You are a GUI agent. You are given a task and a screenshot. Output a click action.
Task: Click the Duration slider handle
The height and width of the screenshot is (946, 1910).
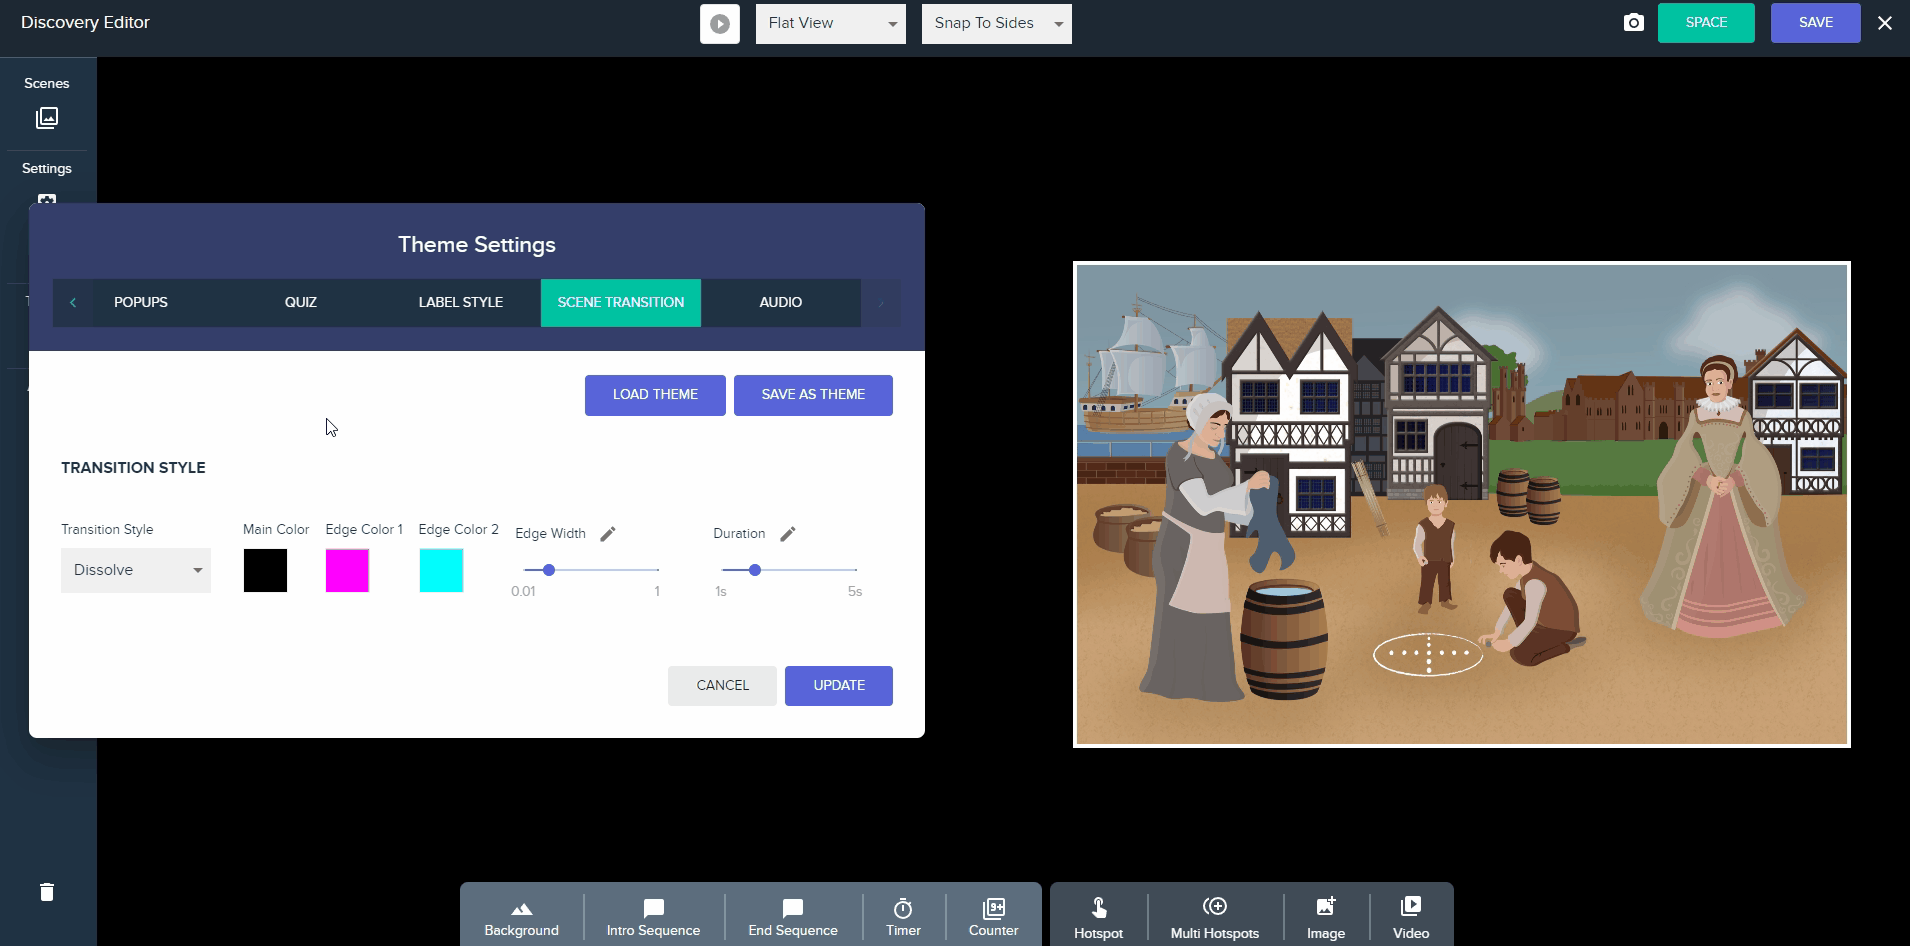(755, 570)
